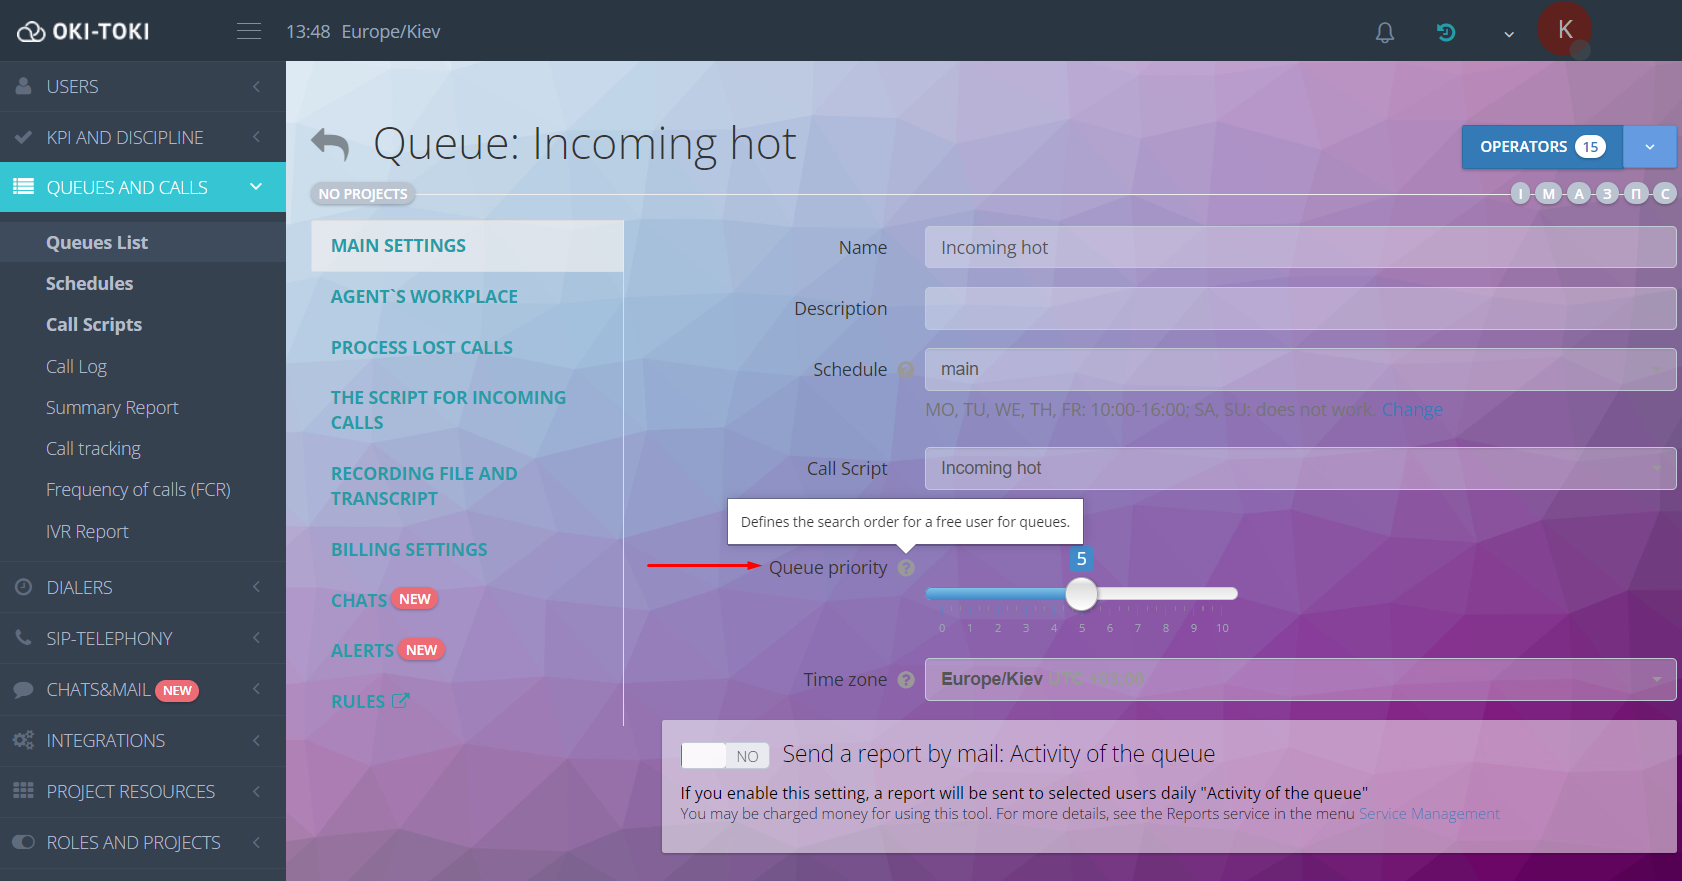Viewport: 1682px width, 881px height.
Task: Switch to Agent's Workplace settings tab
Action: click(x=424, y=297)
